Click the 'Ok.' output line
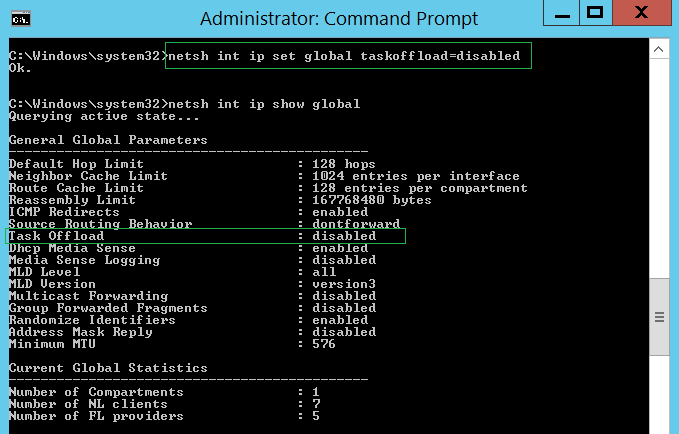Image resolution: width=679 pixels, height=434 pixels. click(x=20, y=68)
